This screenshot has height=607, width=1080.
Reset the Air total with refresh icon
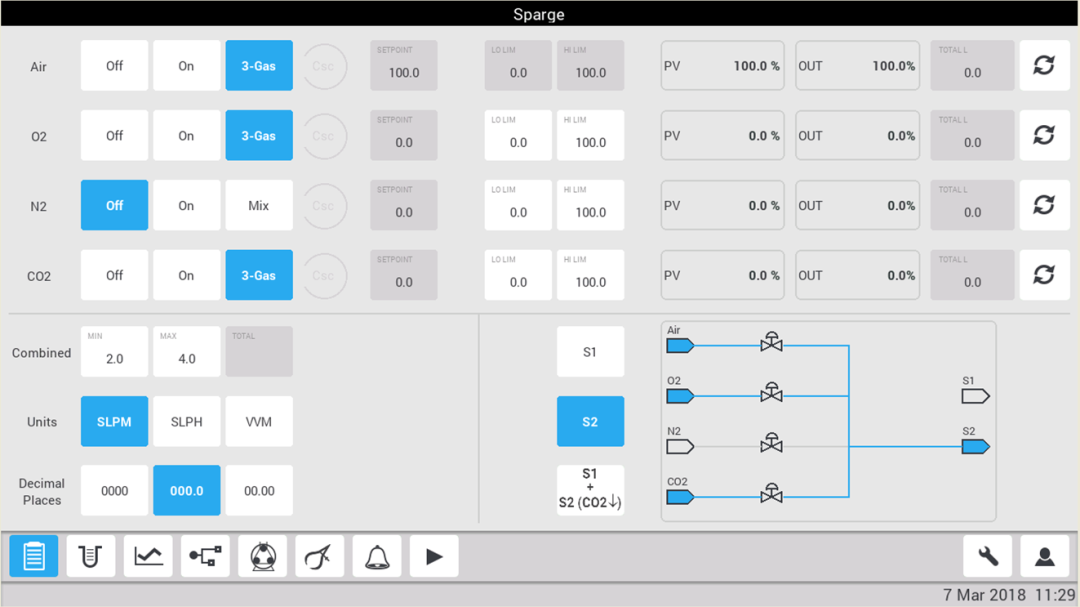pyautogui.click(x=1044, y=65)
